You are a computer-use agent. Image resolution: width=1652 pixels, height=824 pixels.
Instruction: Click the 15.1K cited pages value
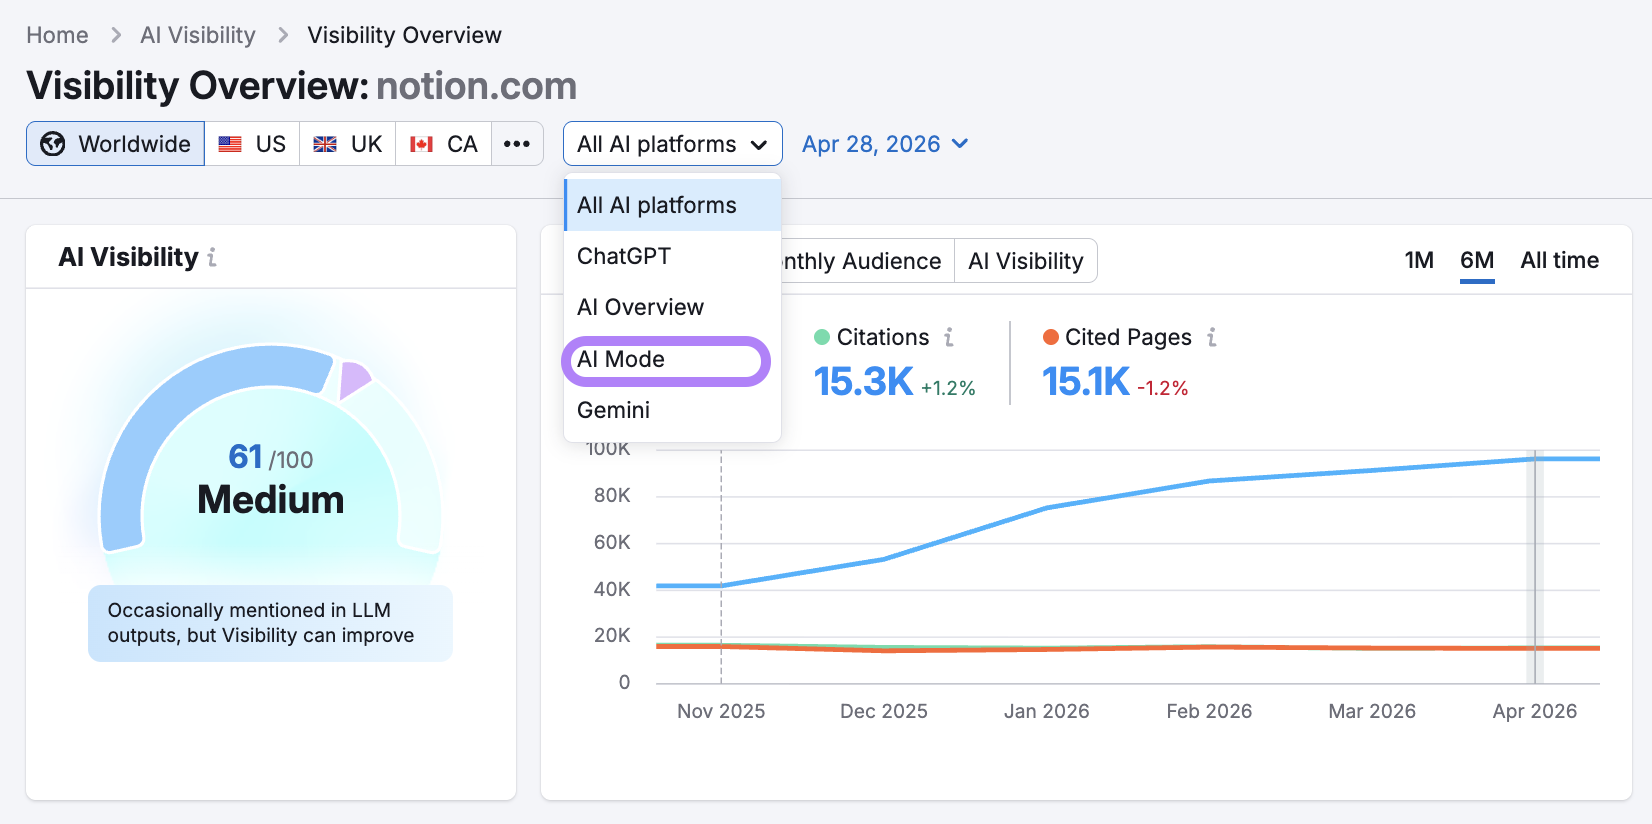tap(1086, 382)
